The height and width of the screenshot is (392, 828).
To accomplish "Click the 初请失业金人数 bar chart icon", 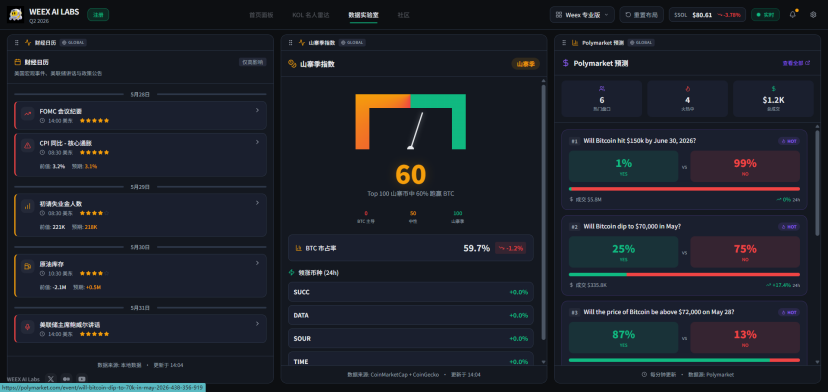I will point(27,207).
